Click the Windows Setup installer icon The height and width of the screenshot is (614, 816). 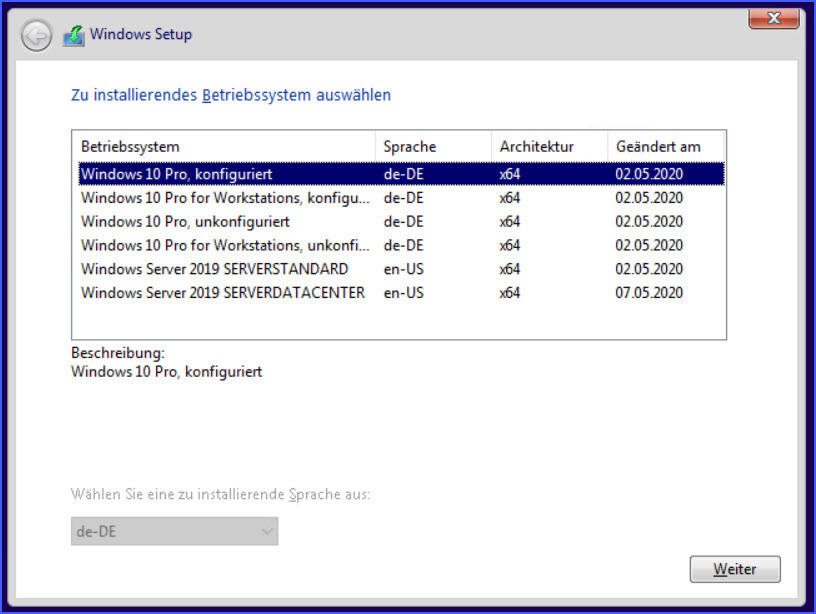click(74, 36)
